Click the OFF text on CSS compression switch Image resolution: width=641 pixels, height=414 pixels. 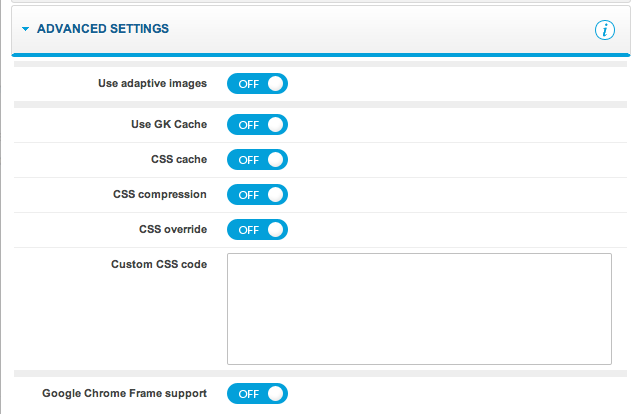(248, 195)
